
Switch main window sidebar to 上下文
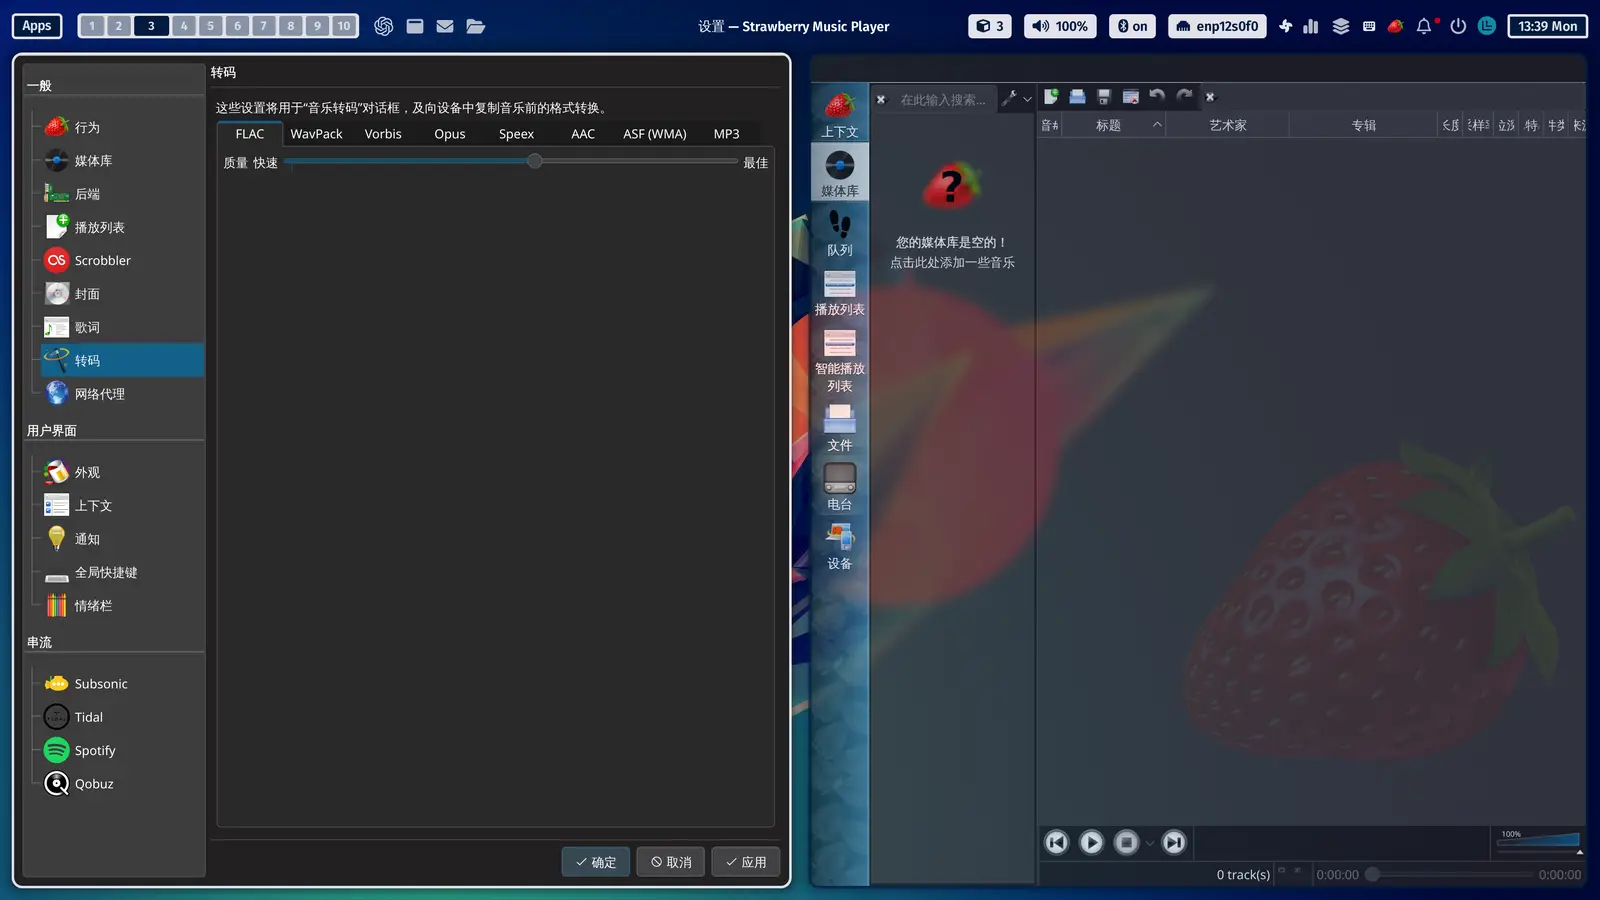point(840,114)
